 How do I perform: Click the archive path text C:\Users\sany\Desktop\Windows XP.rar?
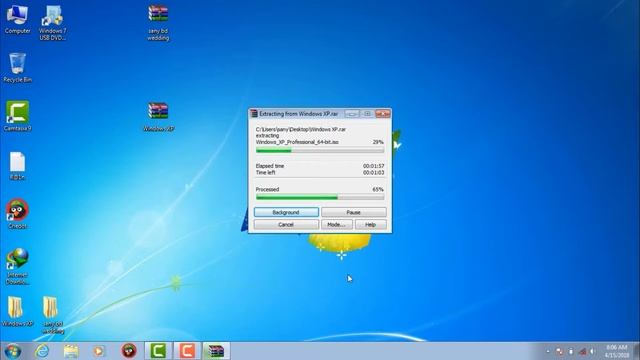[300, 129]
